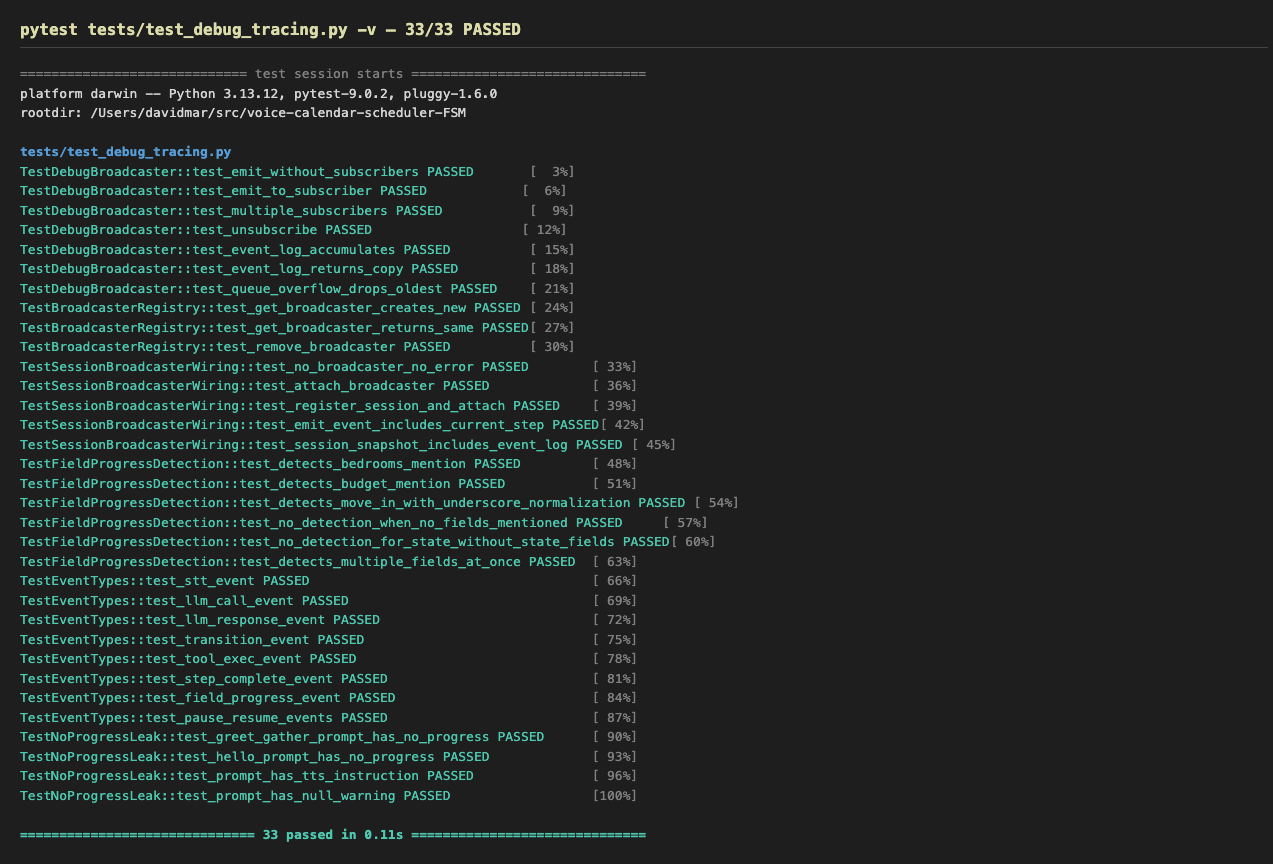Click the [100%] progress indicator
This screenshot has height=864, width=1273.
614,796
